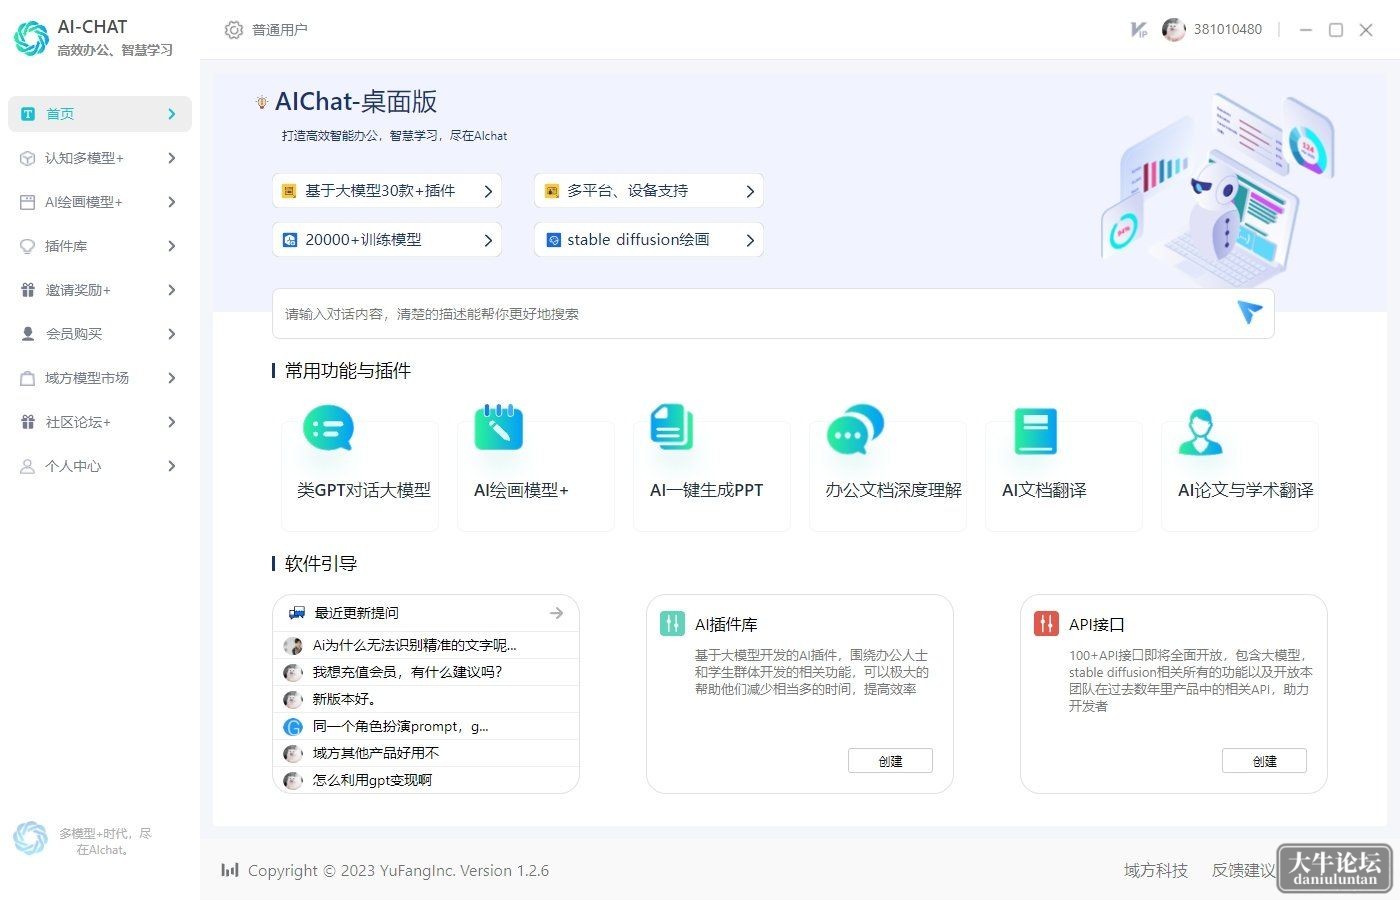Open 类GPT对话大模型 chat icon

(328, 429)
